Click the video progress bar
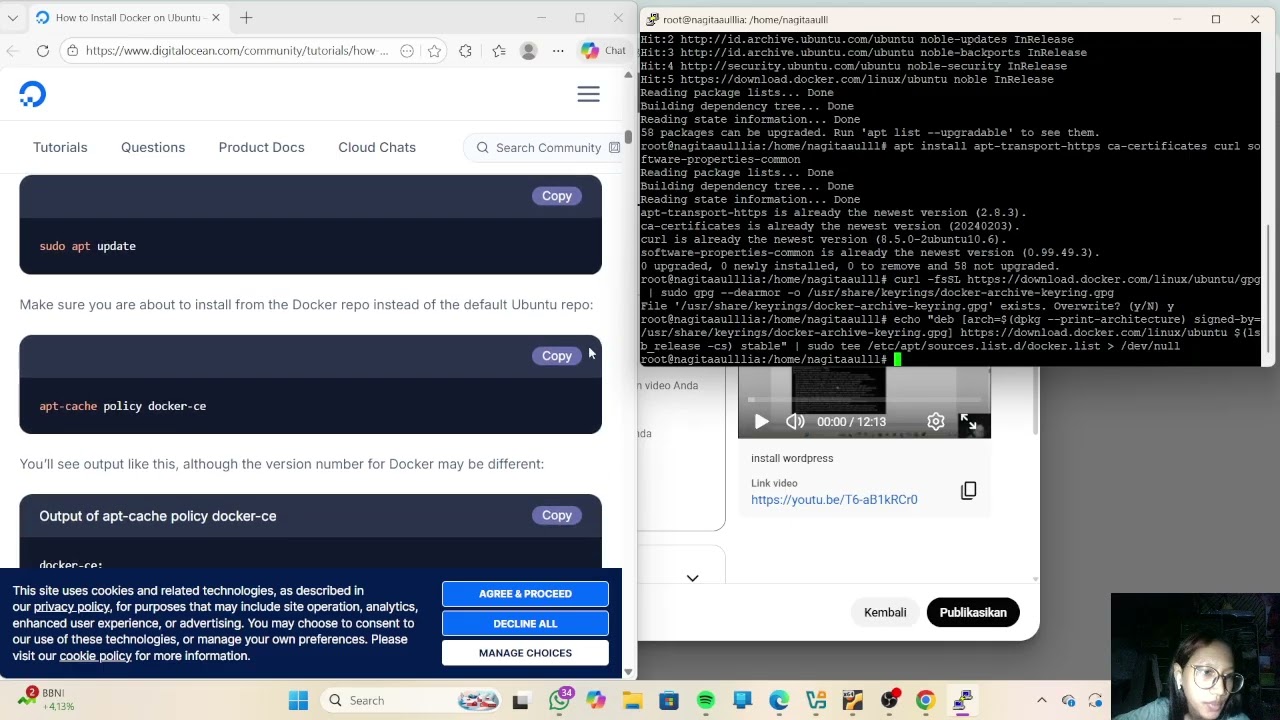Screen dimensions: 1280x720 (x=864, y=400)
